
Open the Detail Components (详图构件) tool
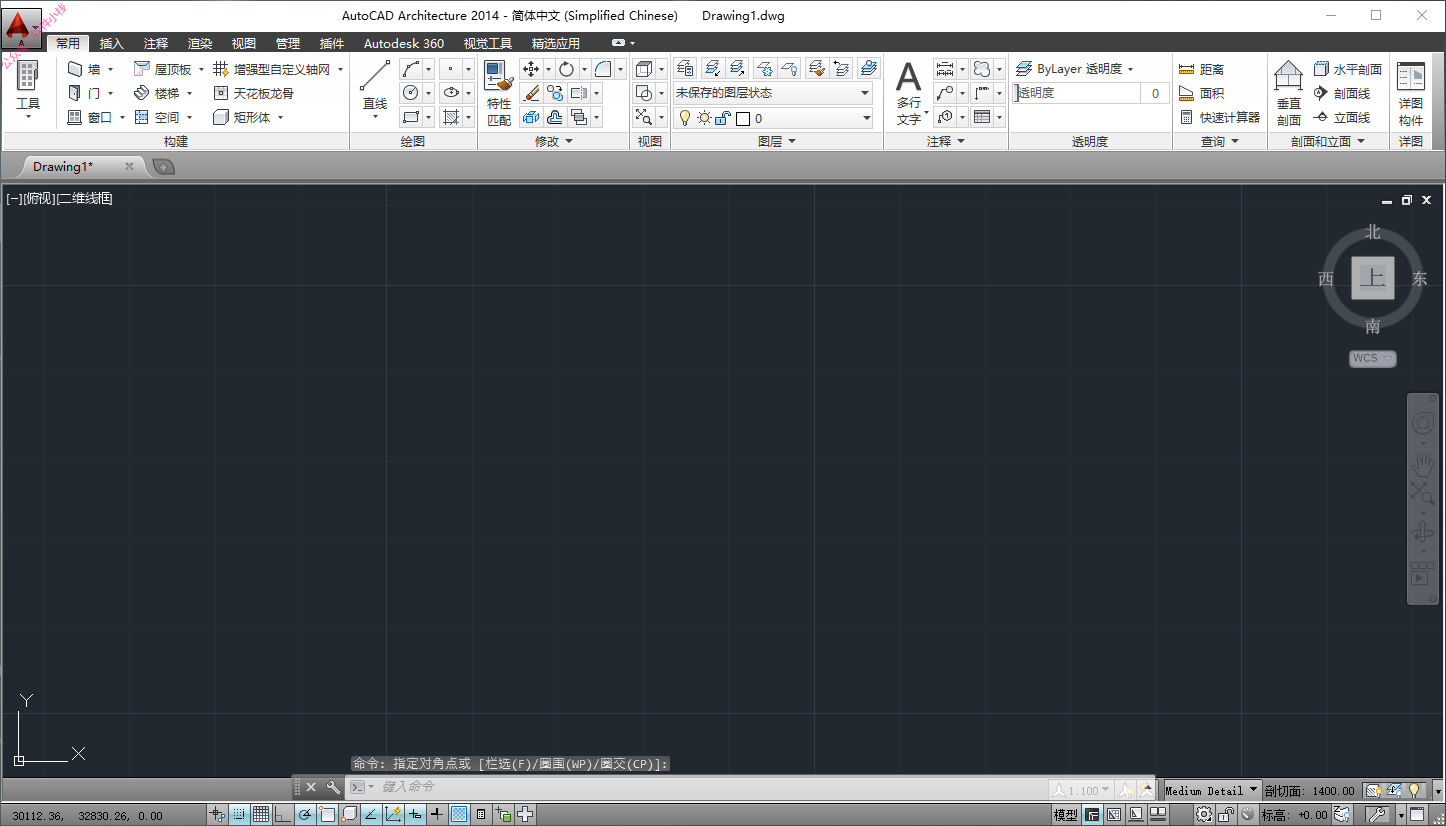1411,93
